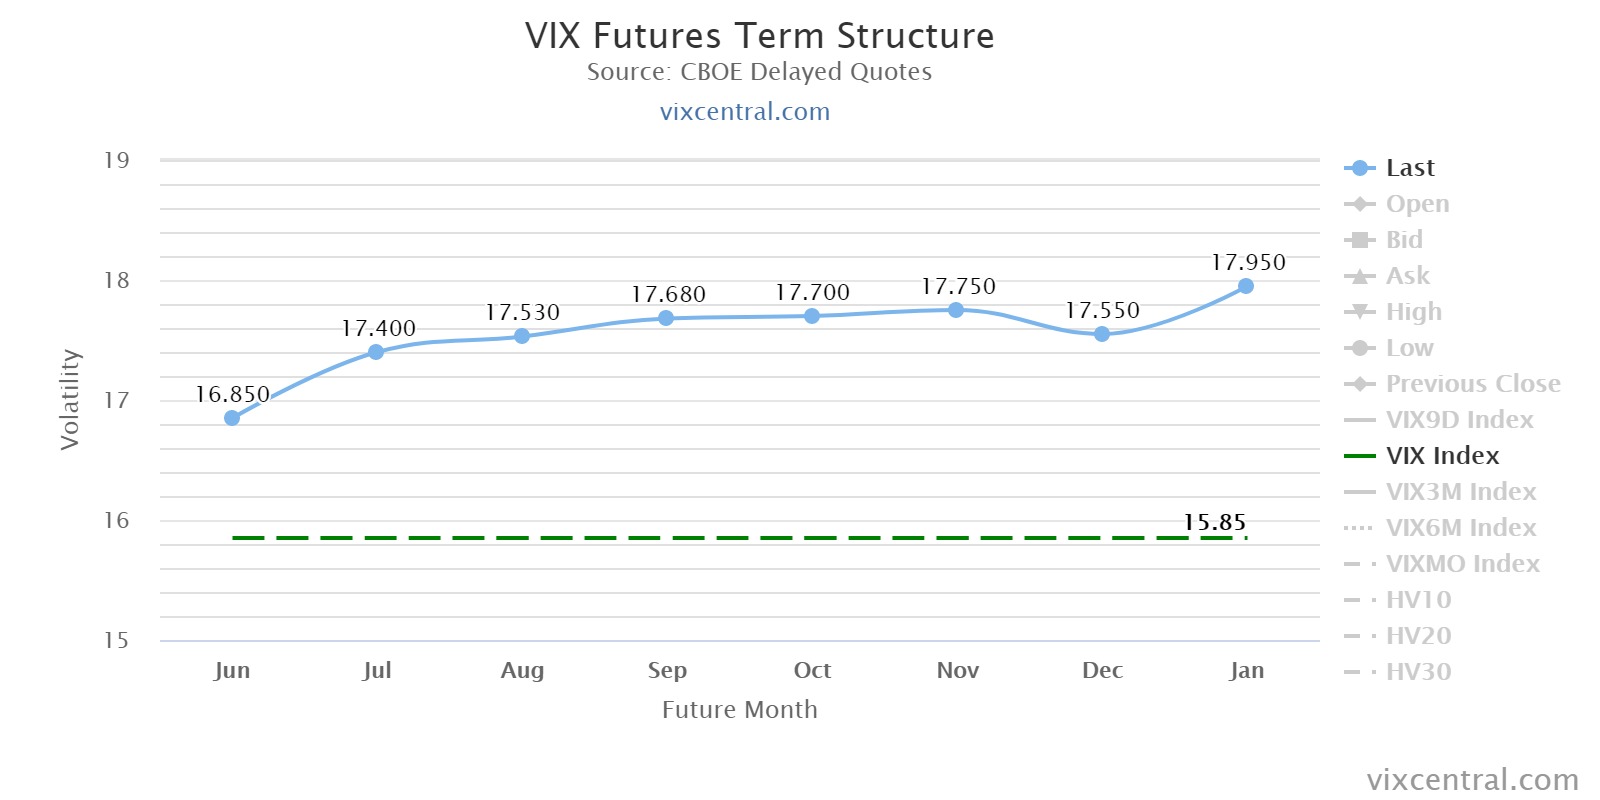Select the Jan data point at 17.950
The image size is (1600, 800).
(1246, 286)
